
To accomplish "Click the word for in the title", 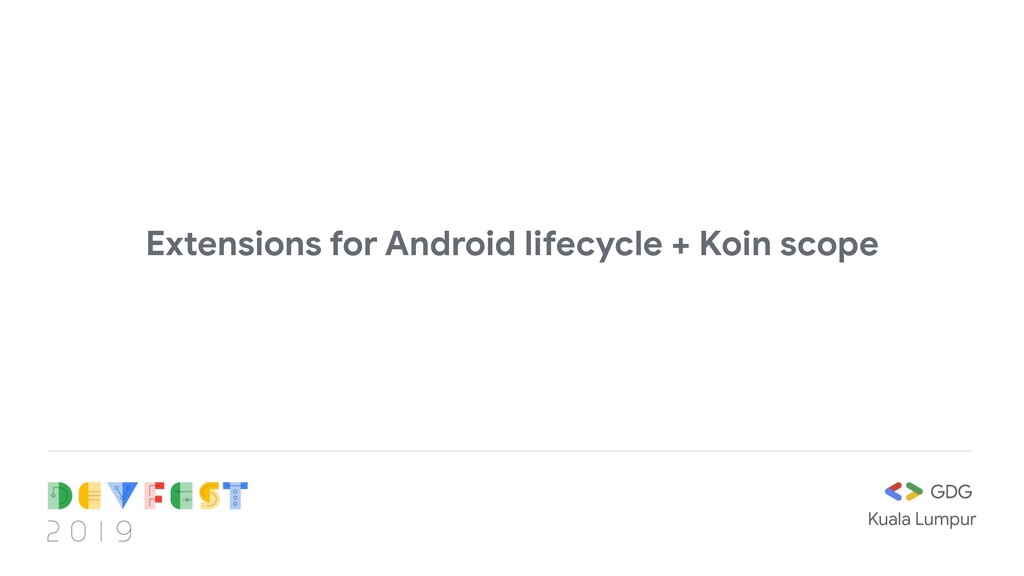I will coord(353,244).
